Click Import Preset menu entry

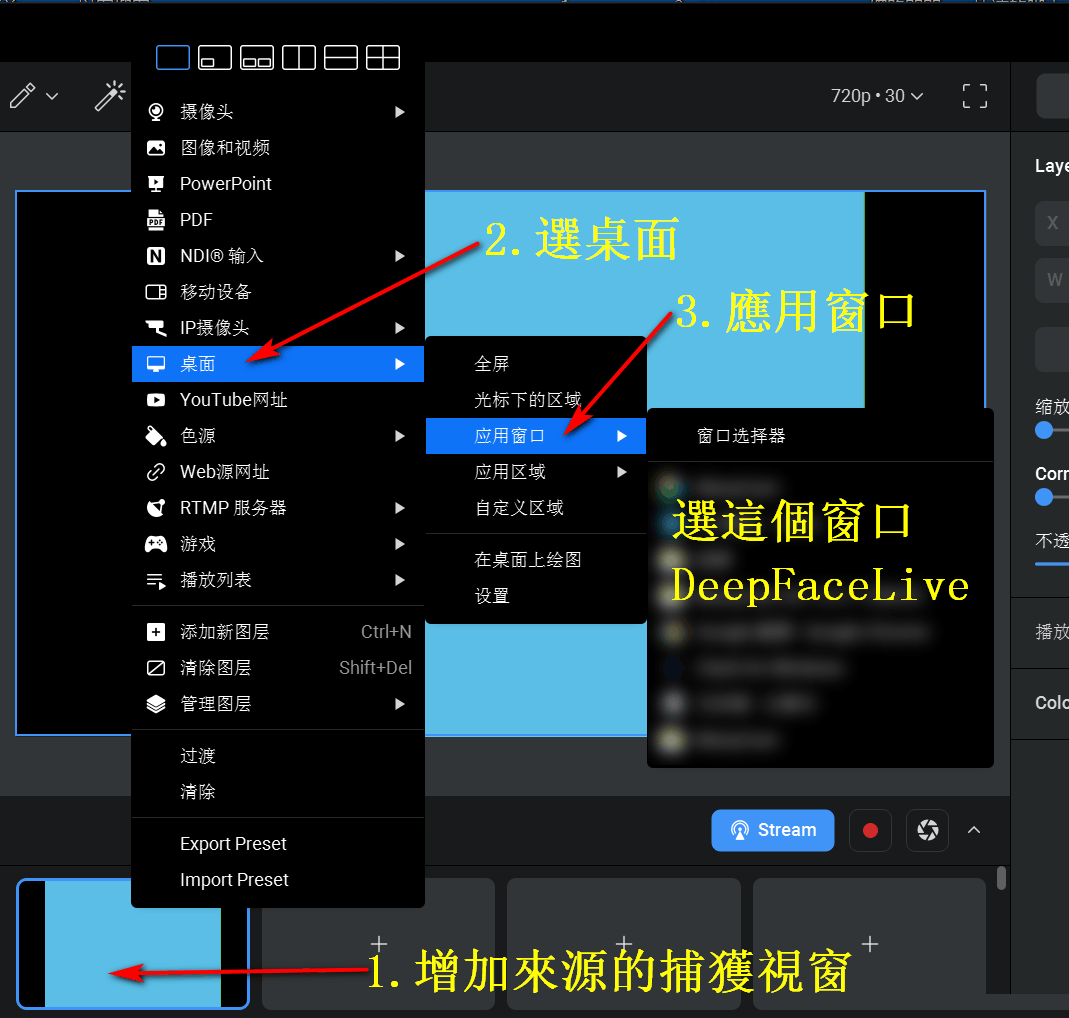277,880
